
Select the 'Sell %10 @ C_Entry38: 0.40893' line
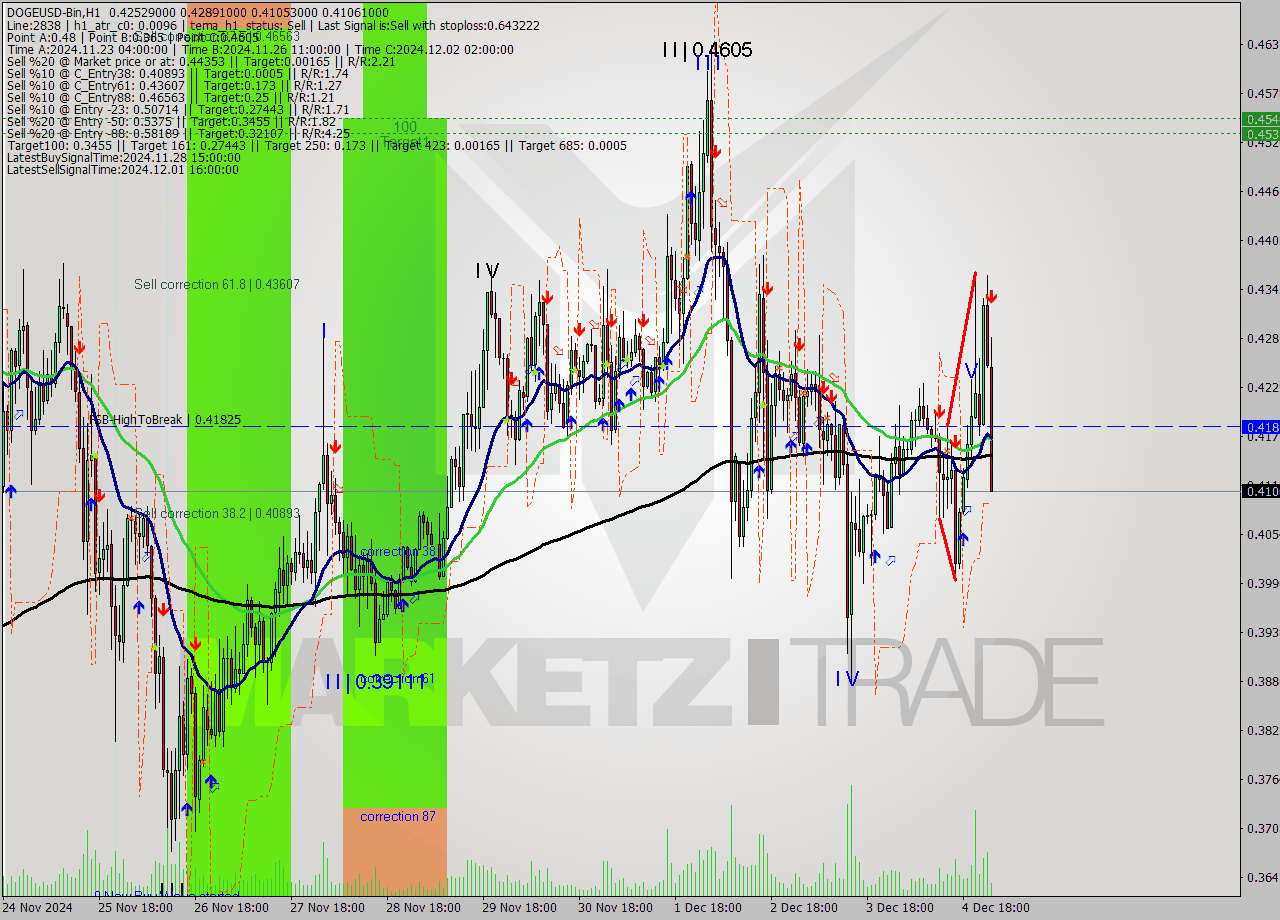click(178, 73)
